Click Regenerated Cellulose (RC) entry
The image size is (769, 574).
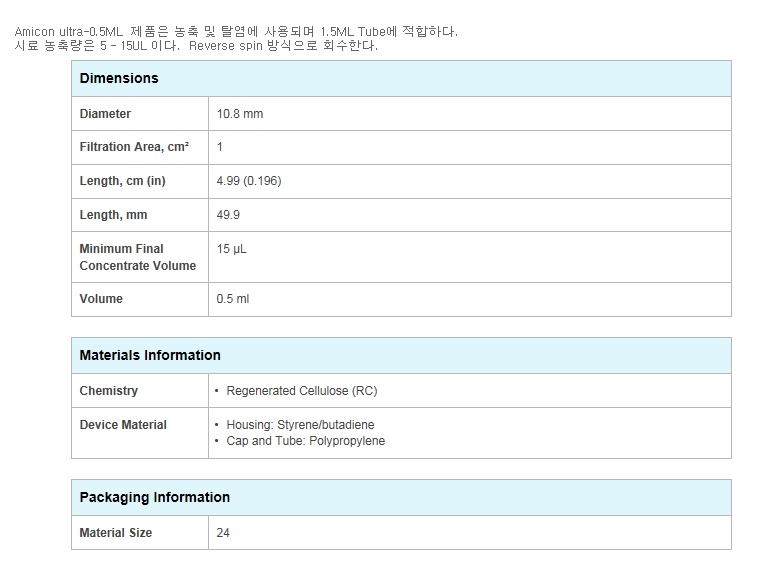(x=302, y=391)
